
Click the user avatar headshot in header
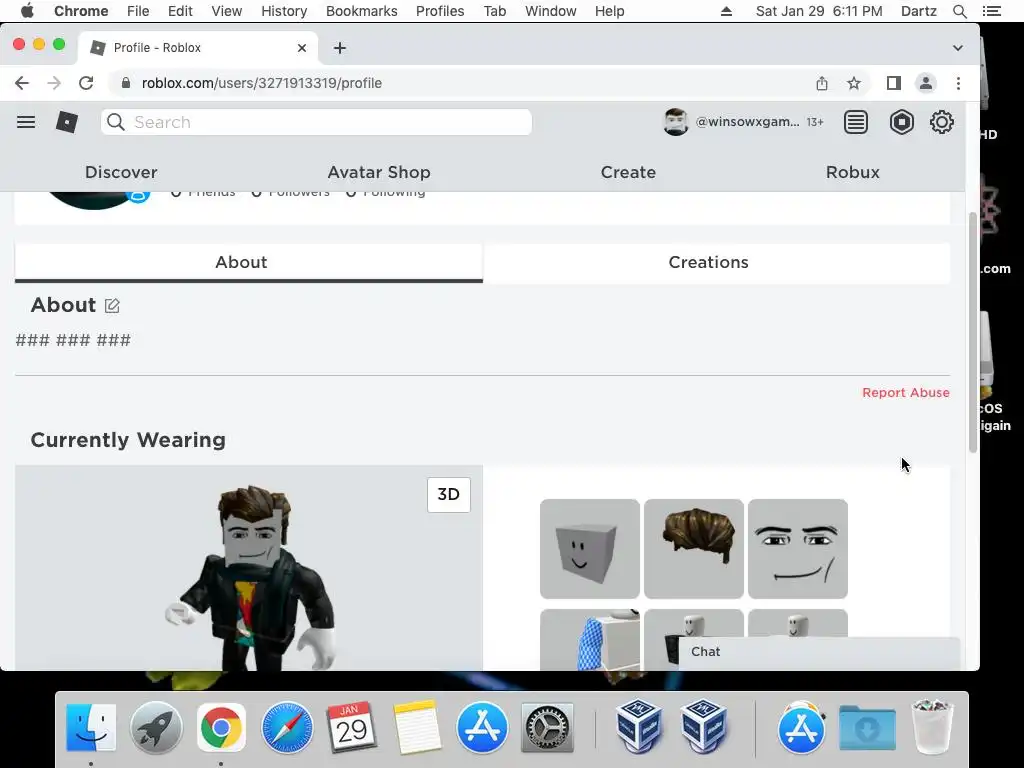[x=676, y=122]
